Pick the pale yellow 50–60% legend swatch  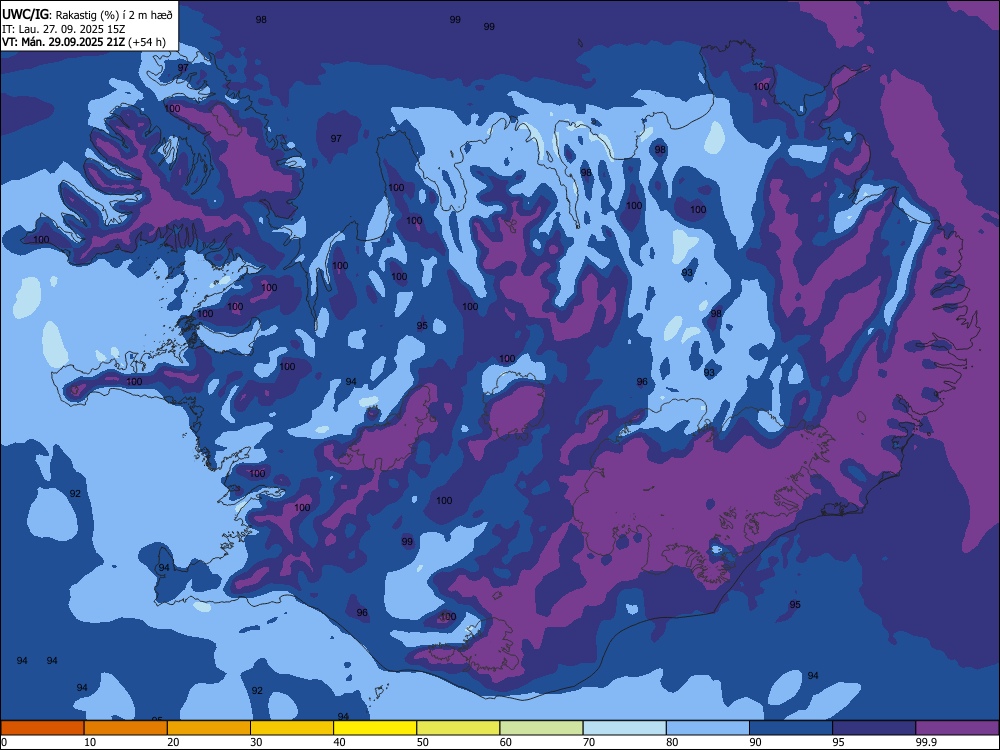[x=459, y=728]
